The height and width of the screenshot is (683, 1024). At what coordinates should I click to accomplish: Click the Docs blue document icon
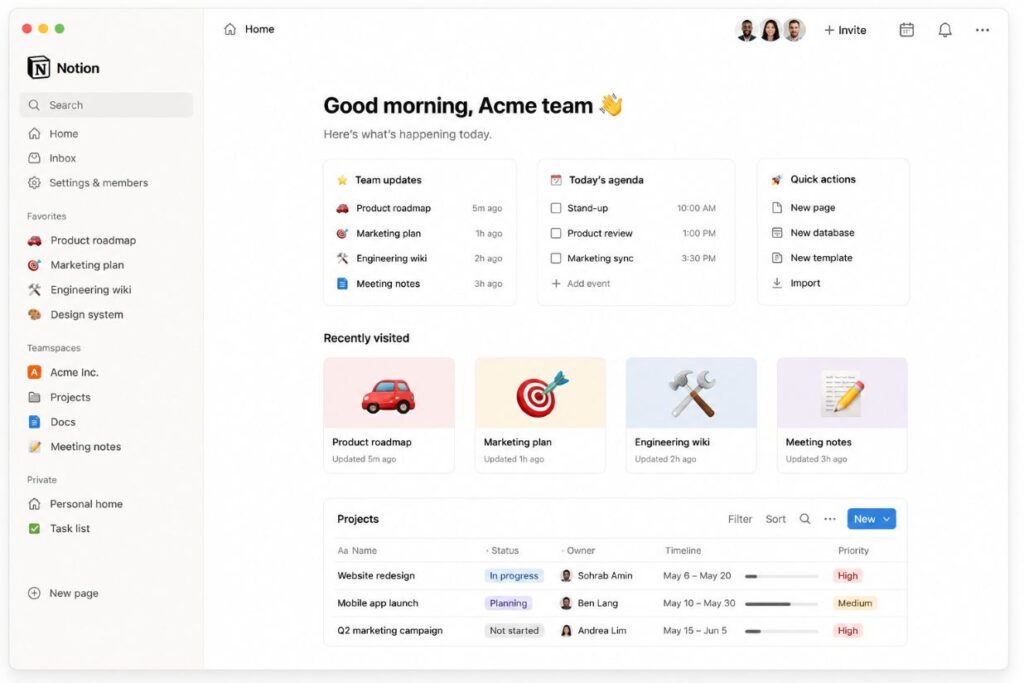[35, 422]
